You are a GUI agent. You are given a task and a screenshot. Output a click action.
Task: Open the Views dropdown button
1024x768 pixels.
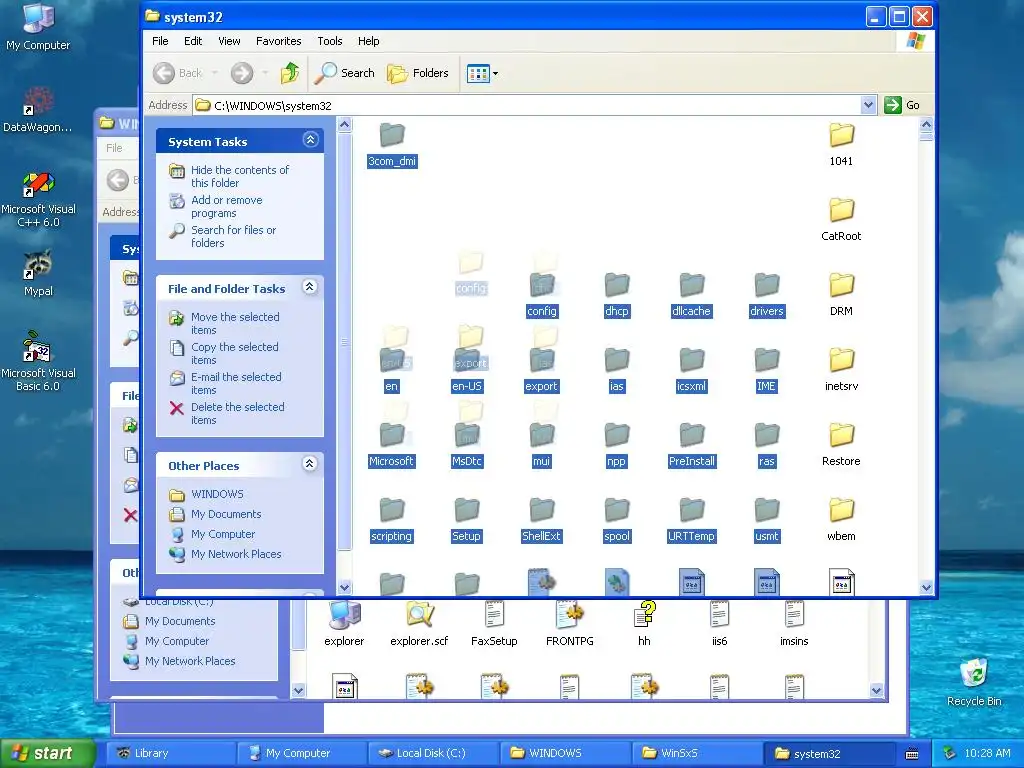pos(482,73)
